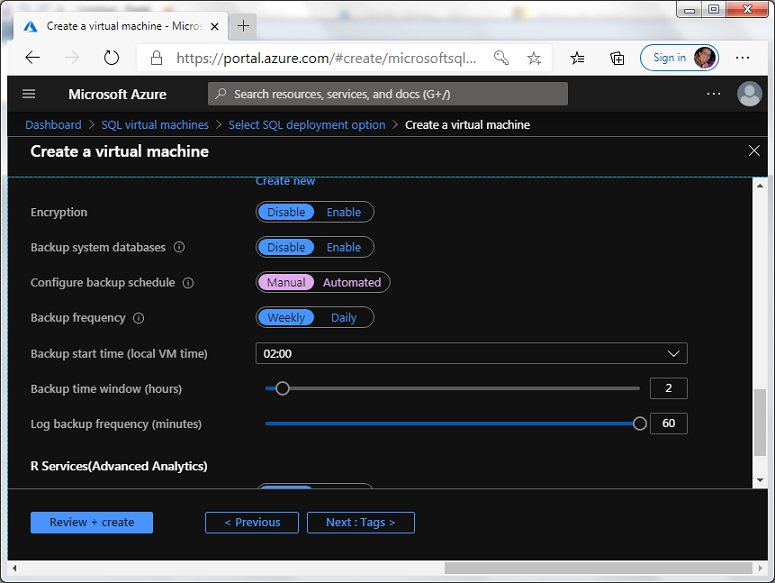This screenshot has height=583, width=775.
Task: Click the Create new link
Action: point(285,181)
